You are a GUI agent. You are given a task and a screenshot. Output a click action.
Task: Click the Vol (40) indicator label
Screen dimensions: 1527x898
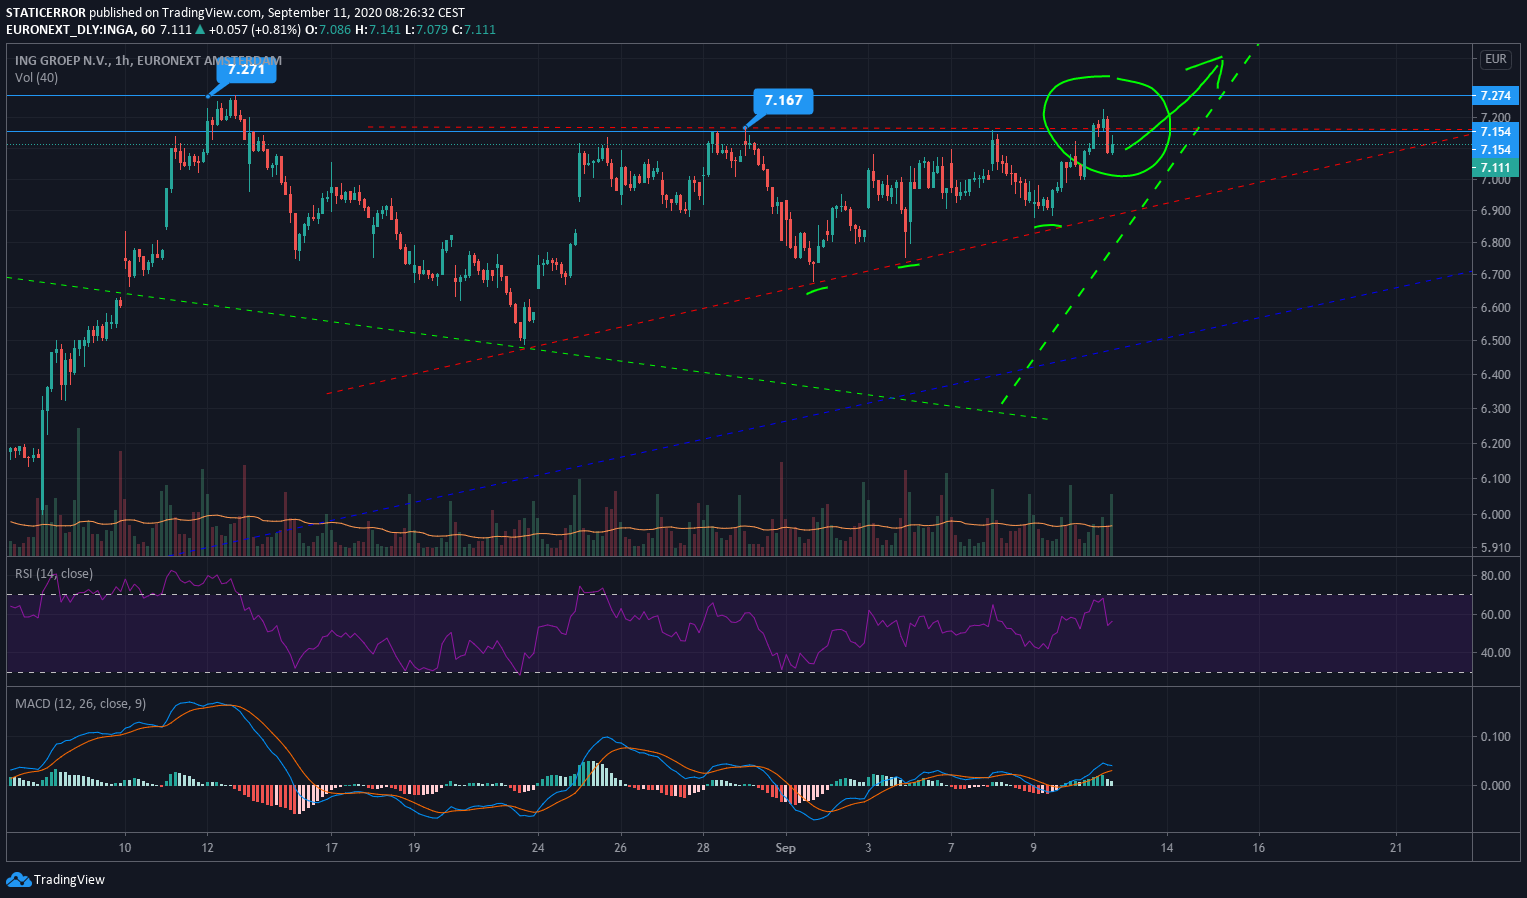coord(36,78)
